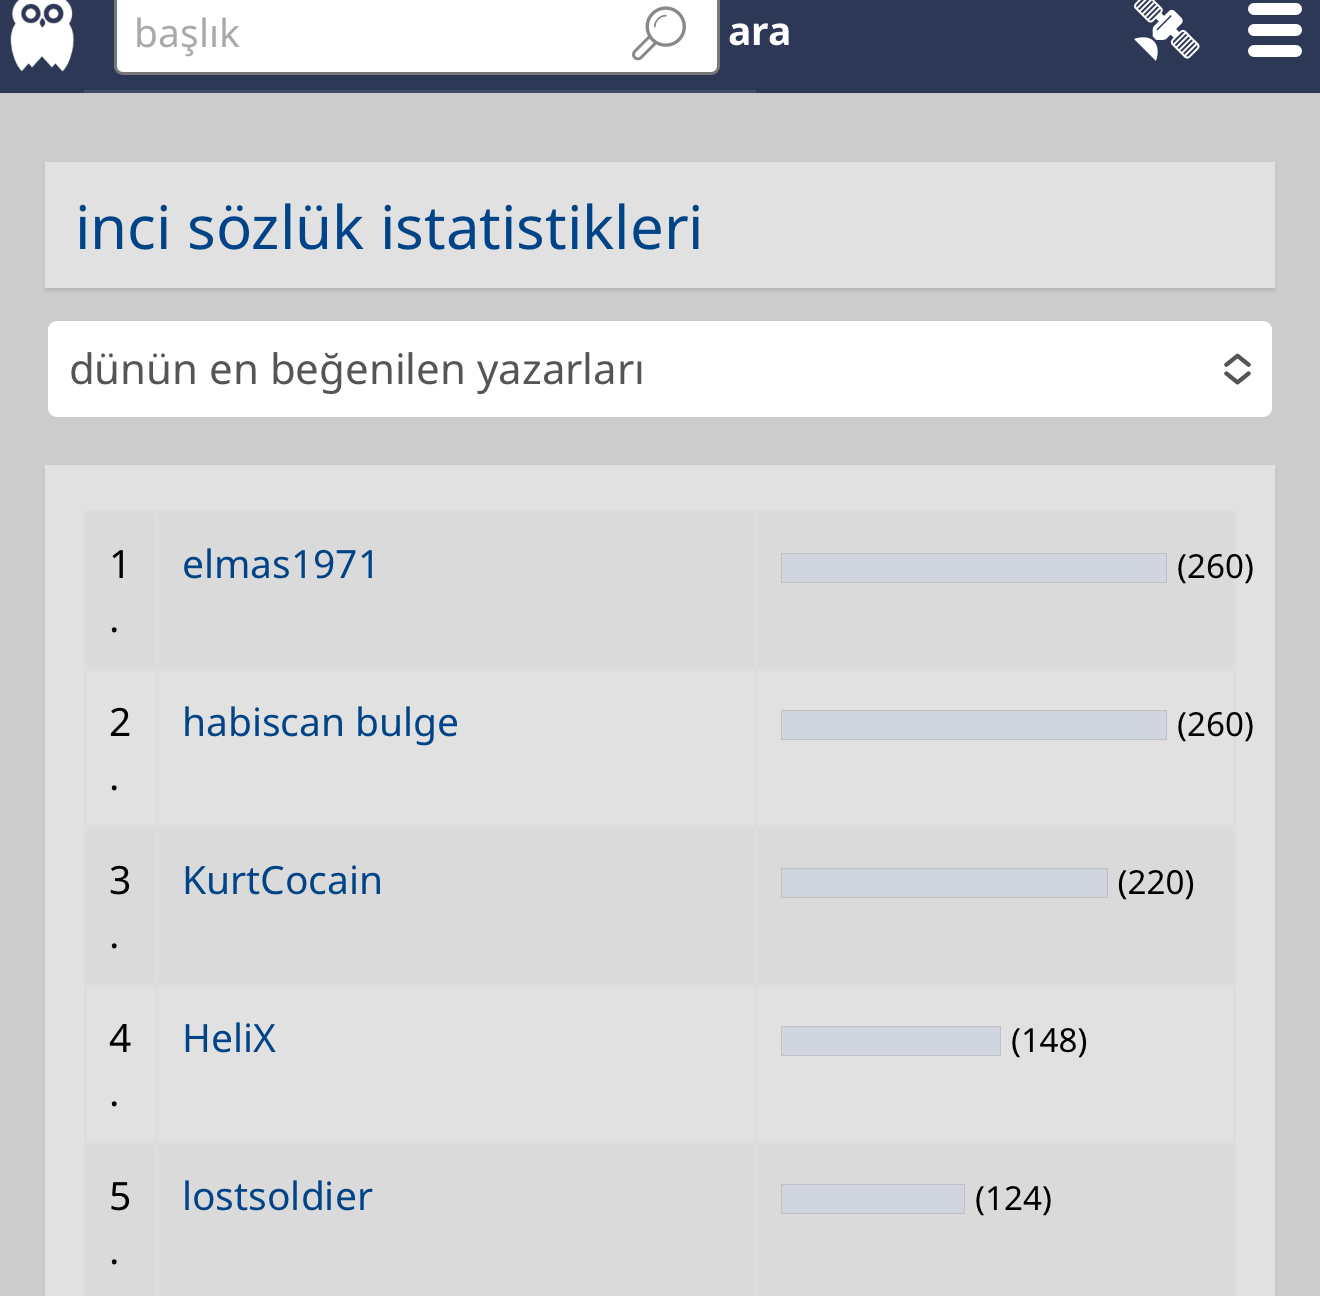Image resolution: width=1320 pixels, height=1296 pixels.
Task: Open elmas1971 author profile
Action: (x=280, y=565)
